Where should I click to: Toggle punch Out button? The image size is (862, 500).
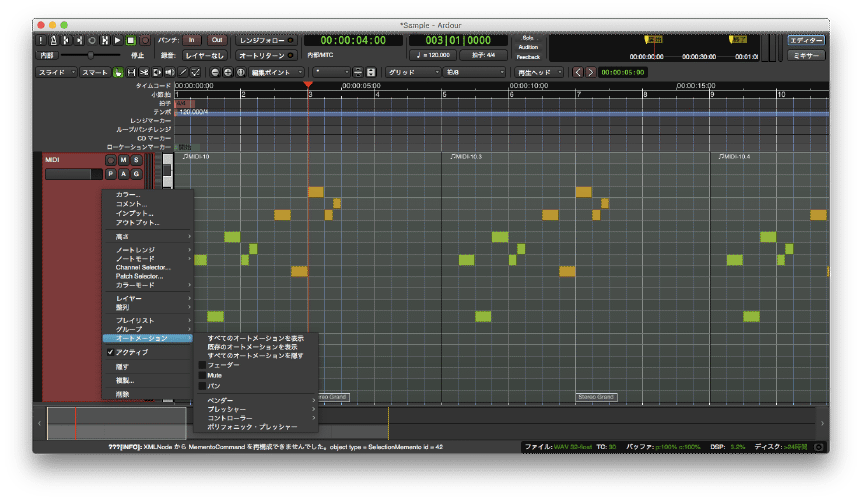pyautogui.click(x=217, y=40)
